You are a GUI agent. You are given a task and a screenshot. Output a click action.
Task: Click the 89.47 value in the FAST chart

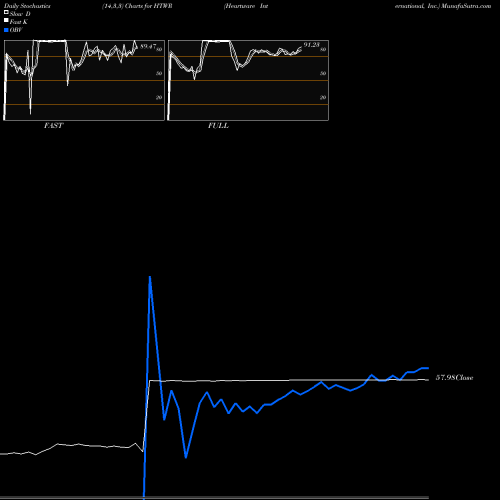(148, 46)
